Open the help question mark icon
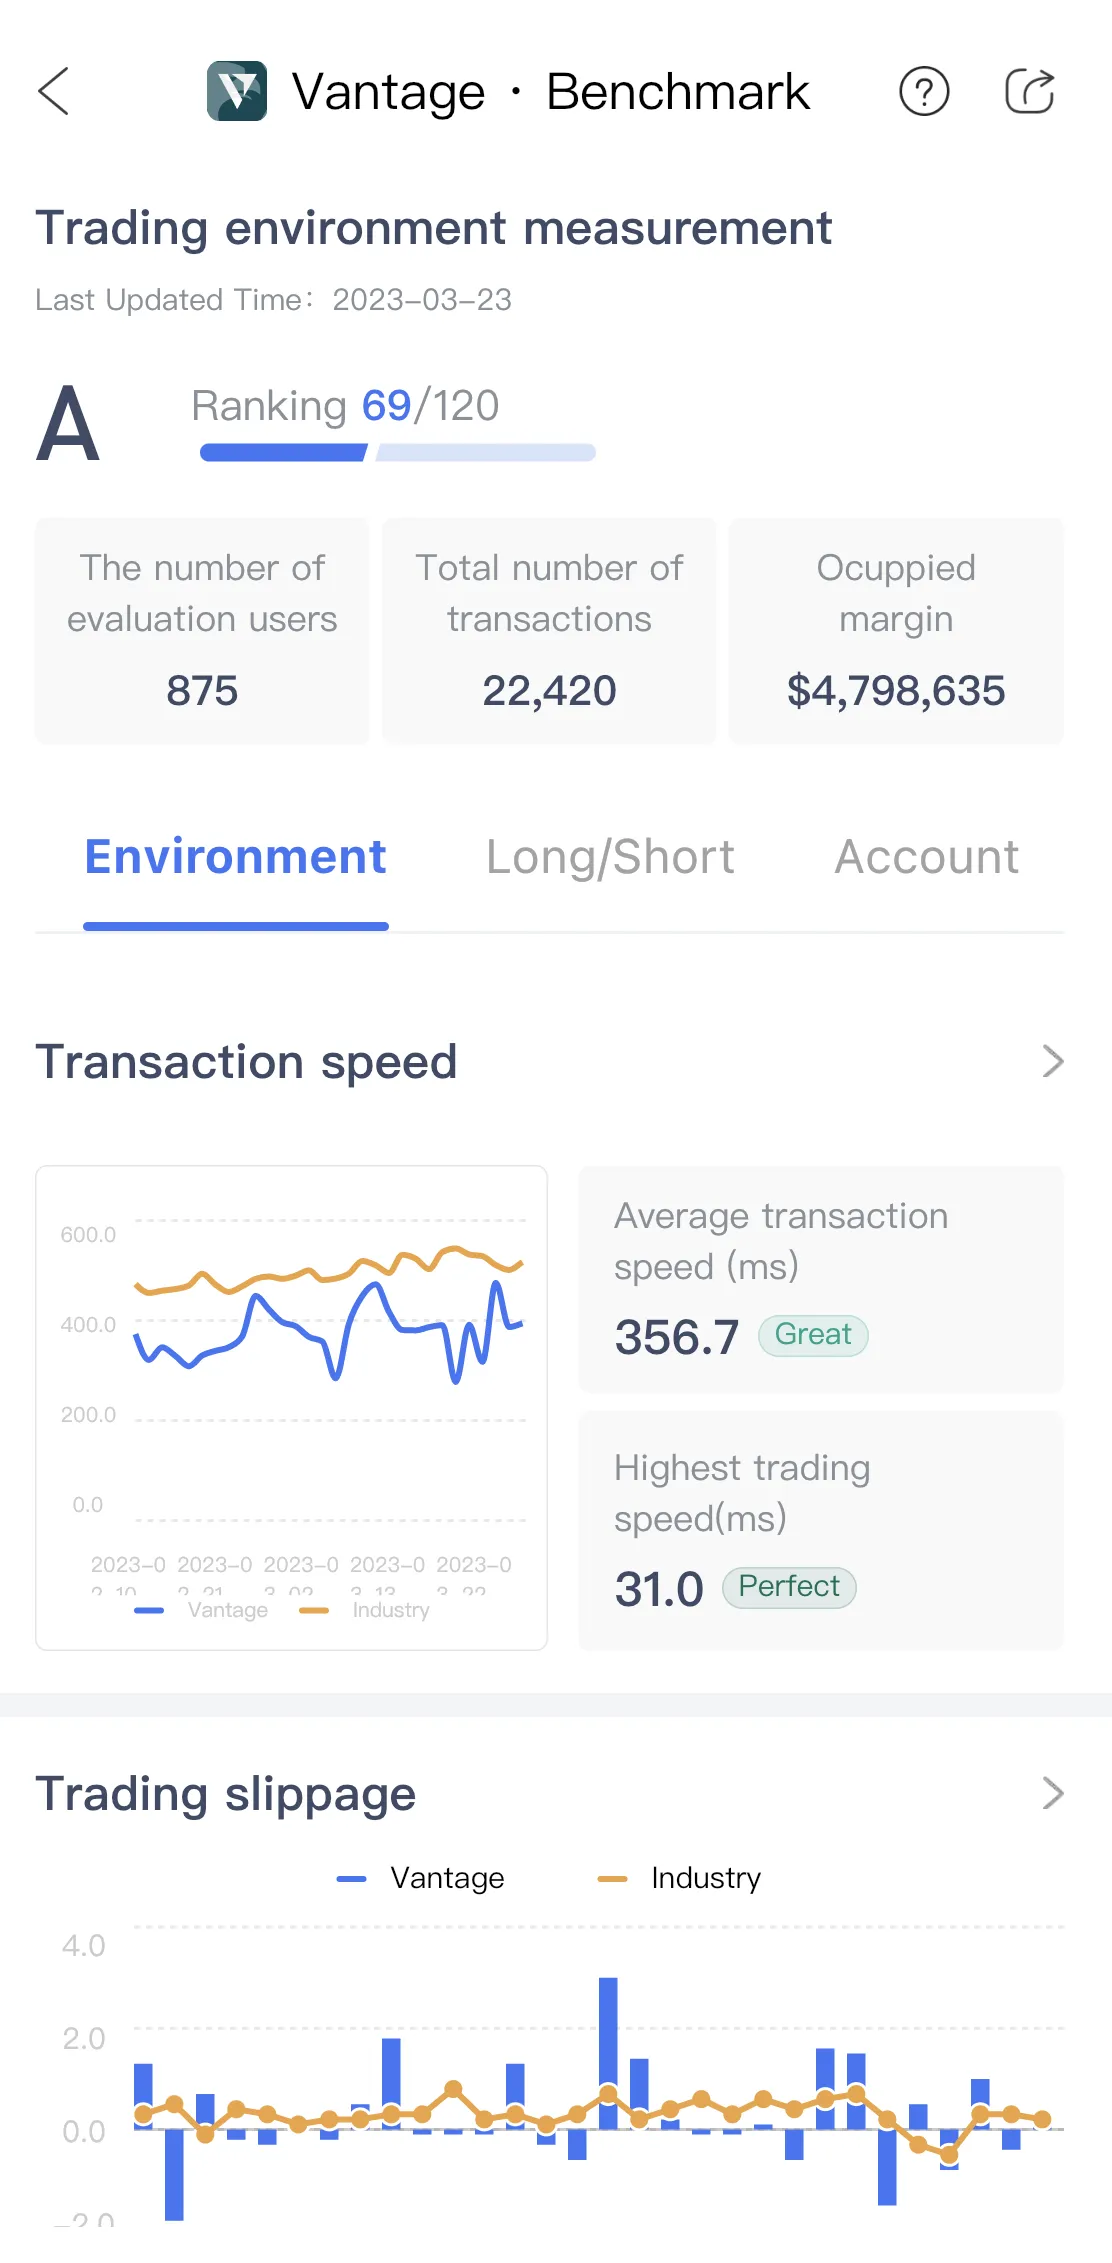The image size is (1112, 2263). [x=924, y=91]
